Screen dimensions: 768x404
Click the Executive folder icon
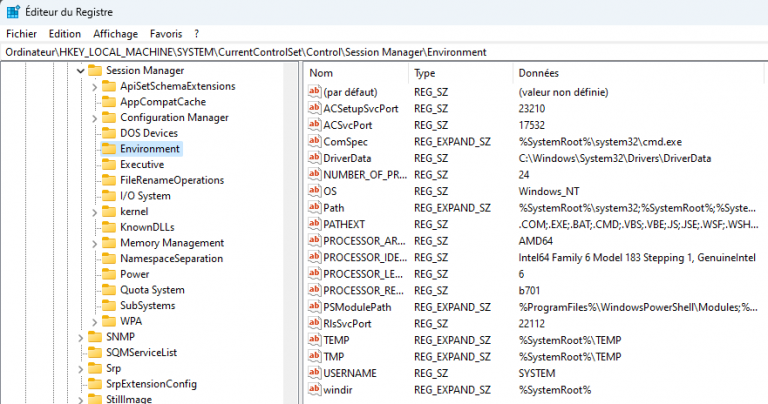pos(109,165)
